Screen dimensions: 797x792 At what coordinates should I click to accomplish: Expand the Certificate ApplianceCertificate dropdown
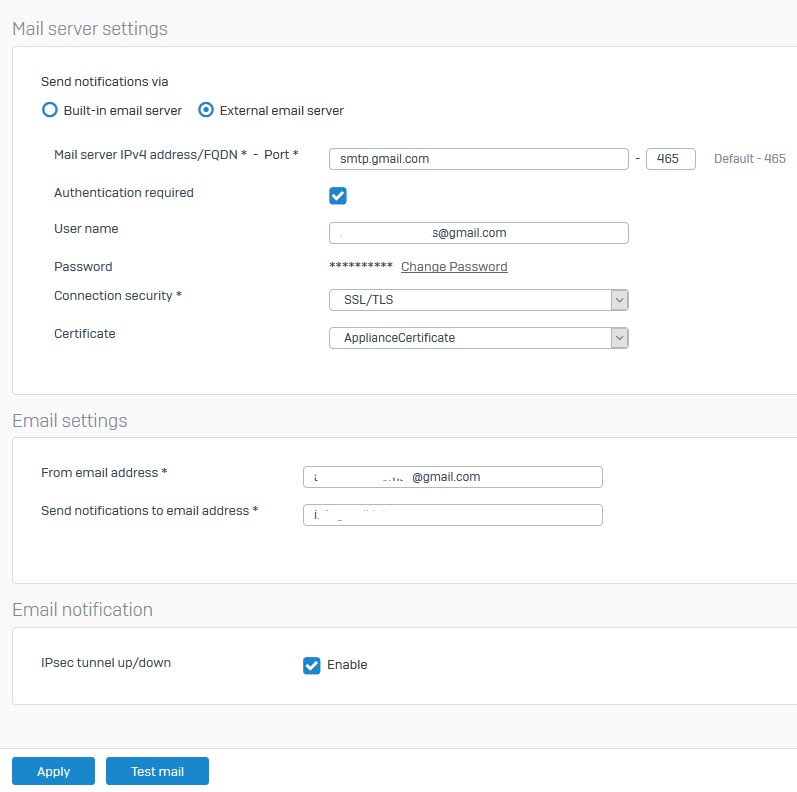pyautogui.click(x=479, y=338)
